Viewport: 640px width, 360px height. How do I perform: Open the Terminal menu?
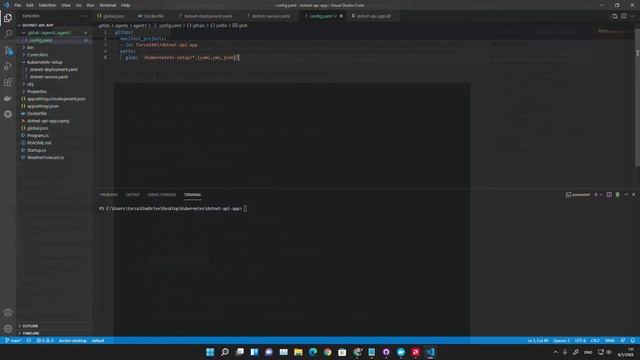click(108, 5)
